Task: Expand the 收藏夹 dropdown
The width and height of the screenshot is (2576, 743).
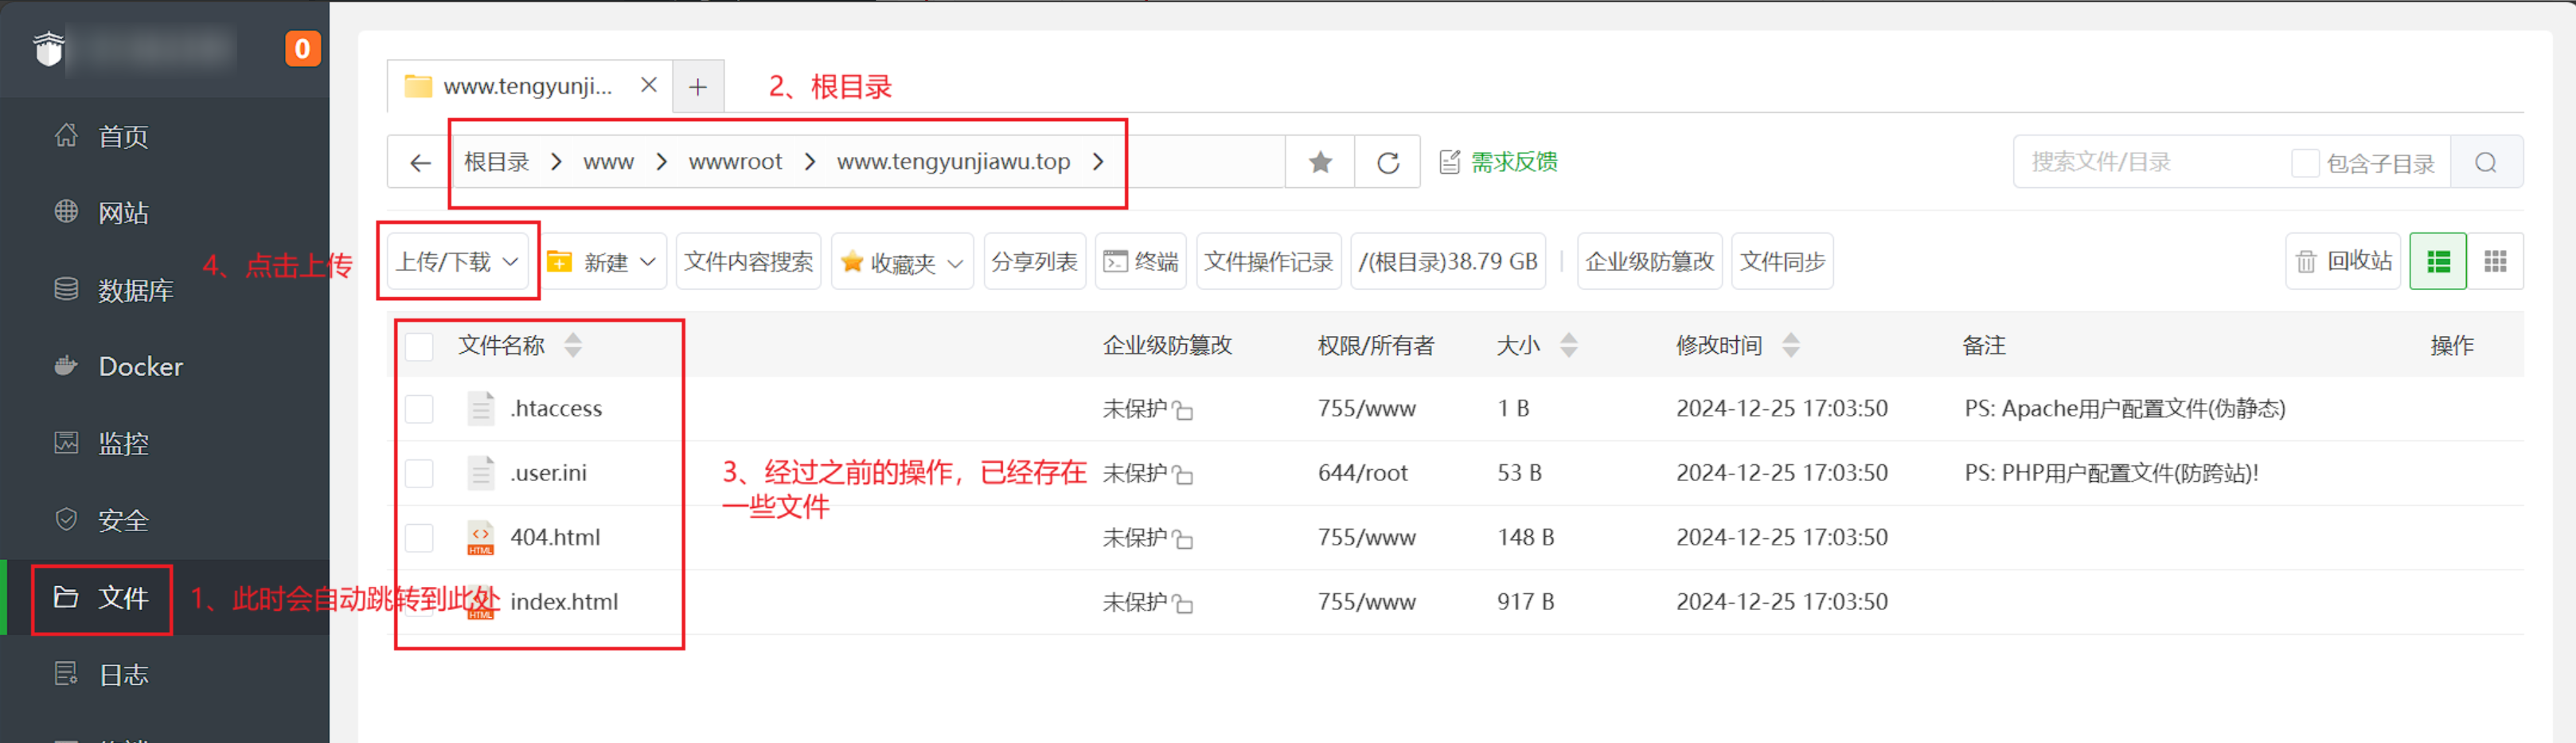Action: pos(902,262)
